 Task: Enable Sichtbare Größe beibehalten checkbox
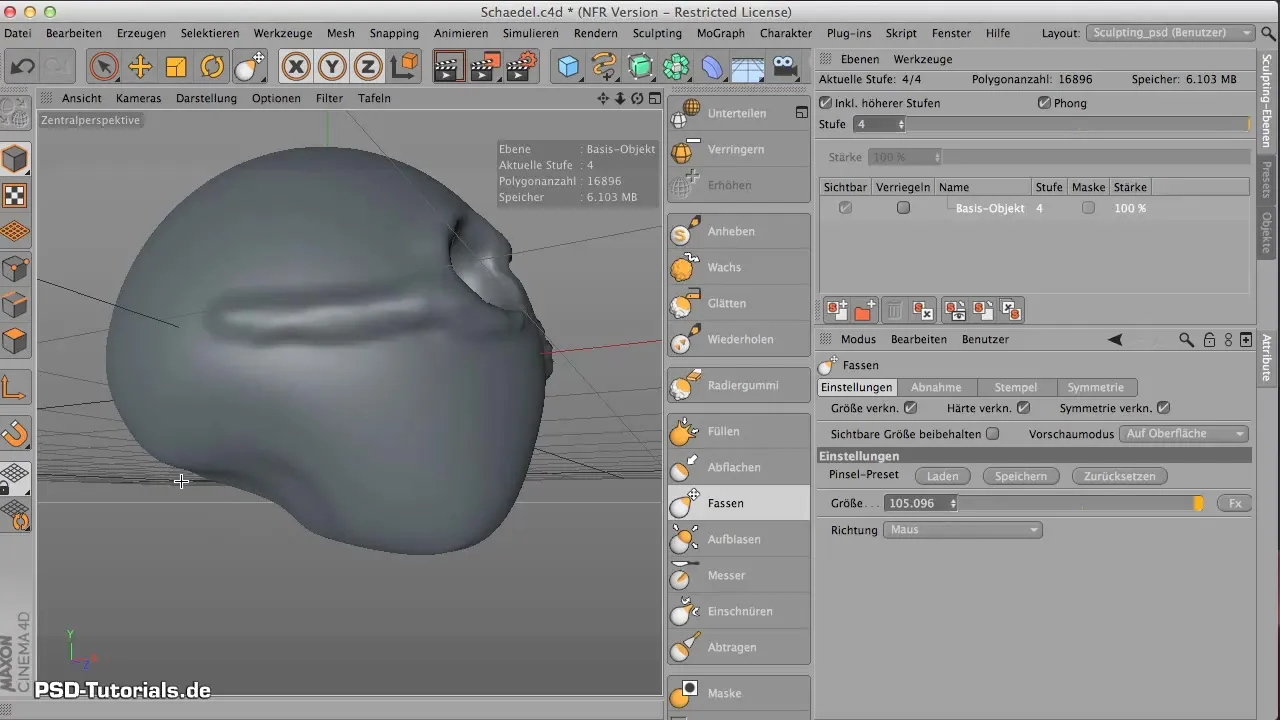(x=992, y=434)
